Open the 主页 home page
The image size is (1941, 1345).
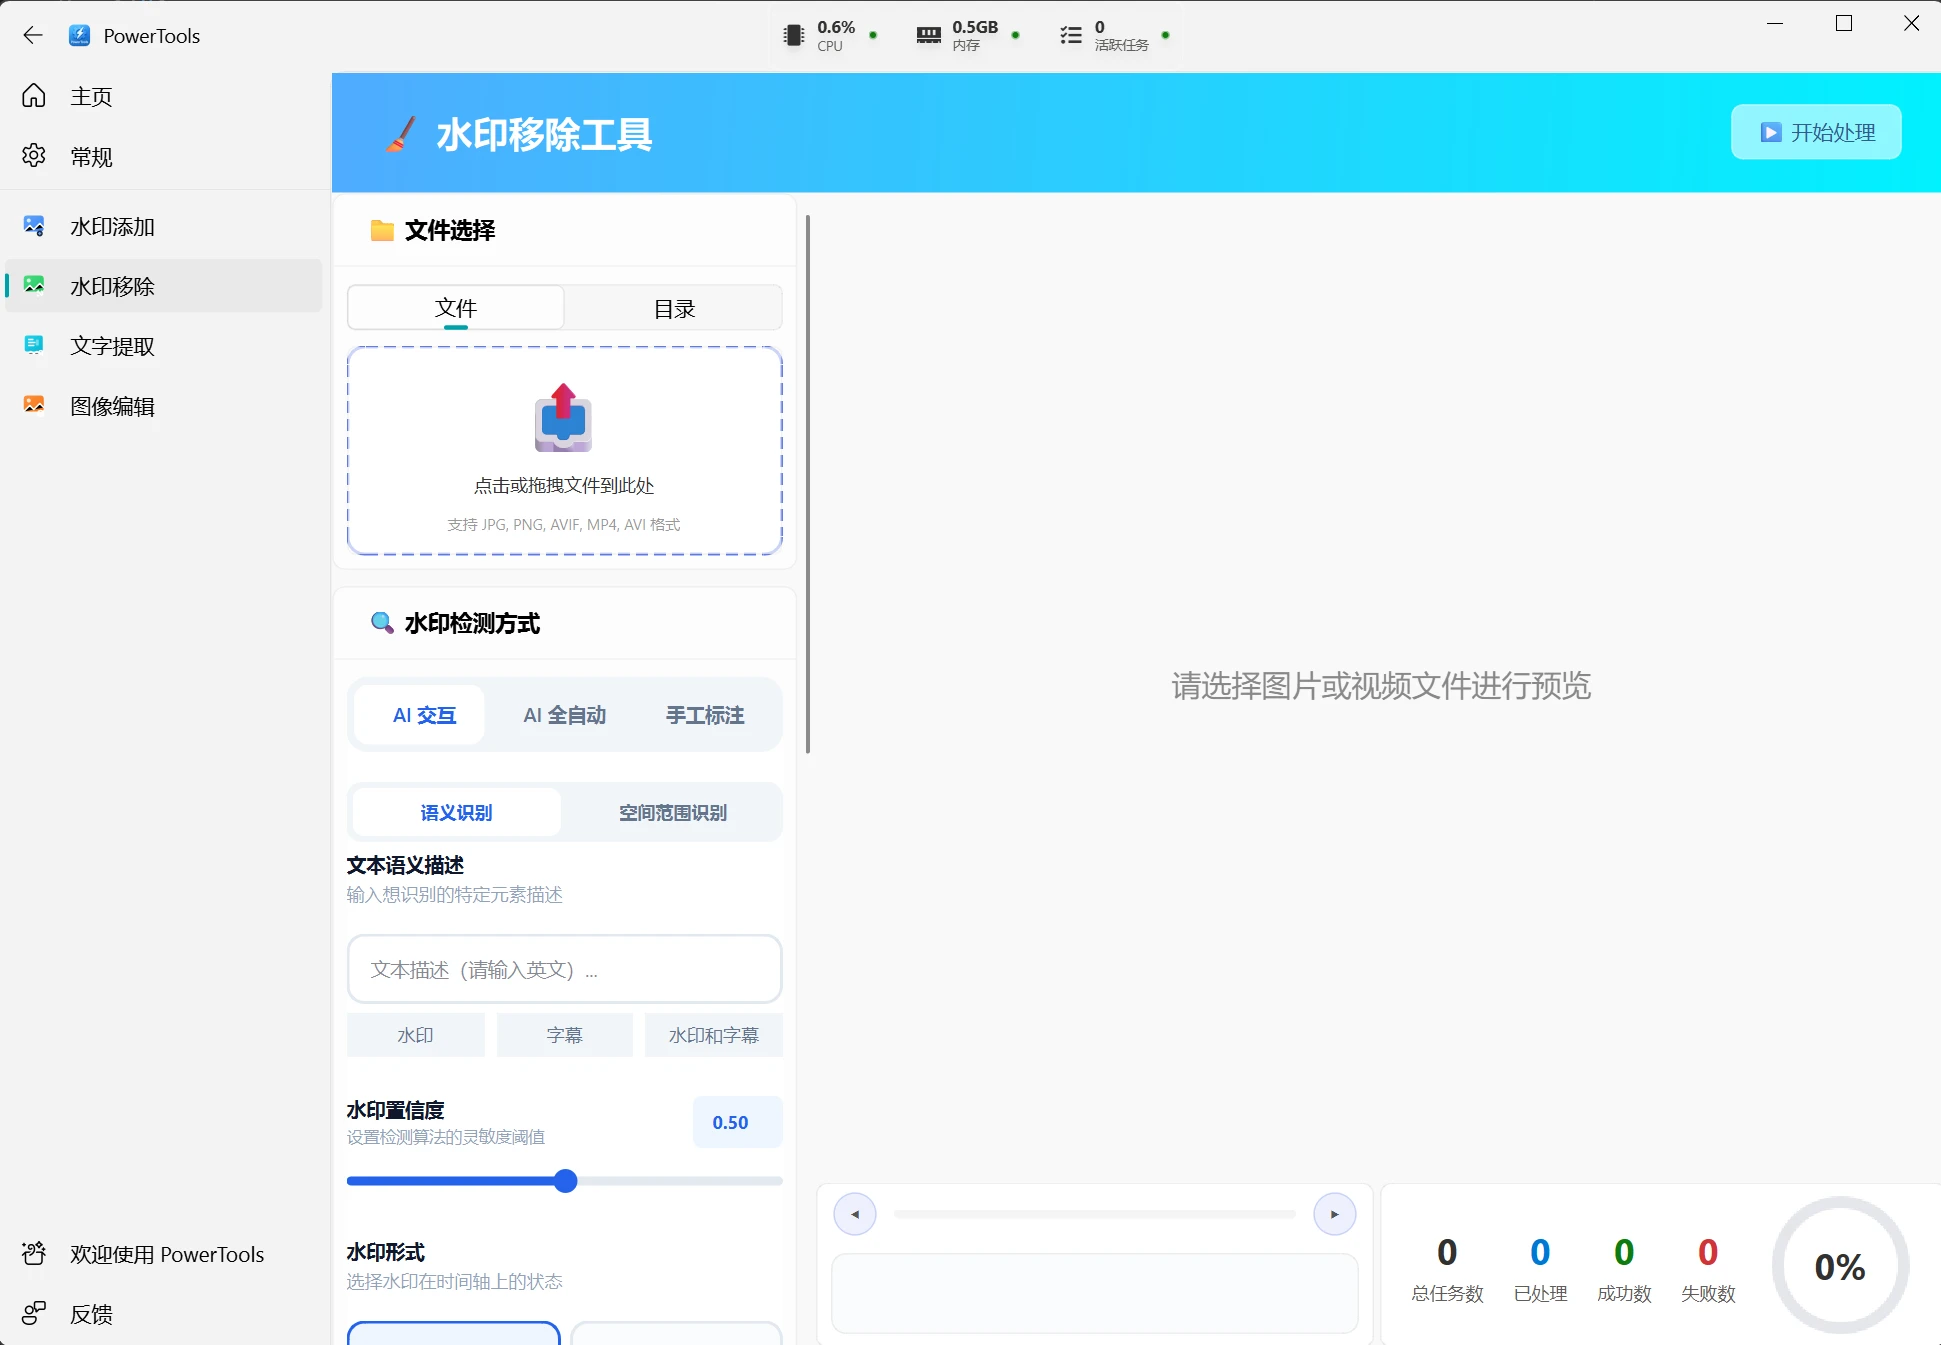pos(164,96)
